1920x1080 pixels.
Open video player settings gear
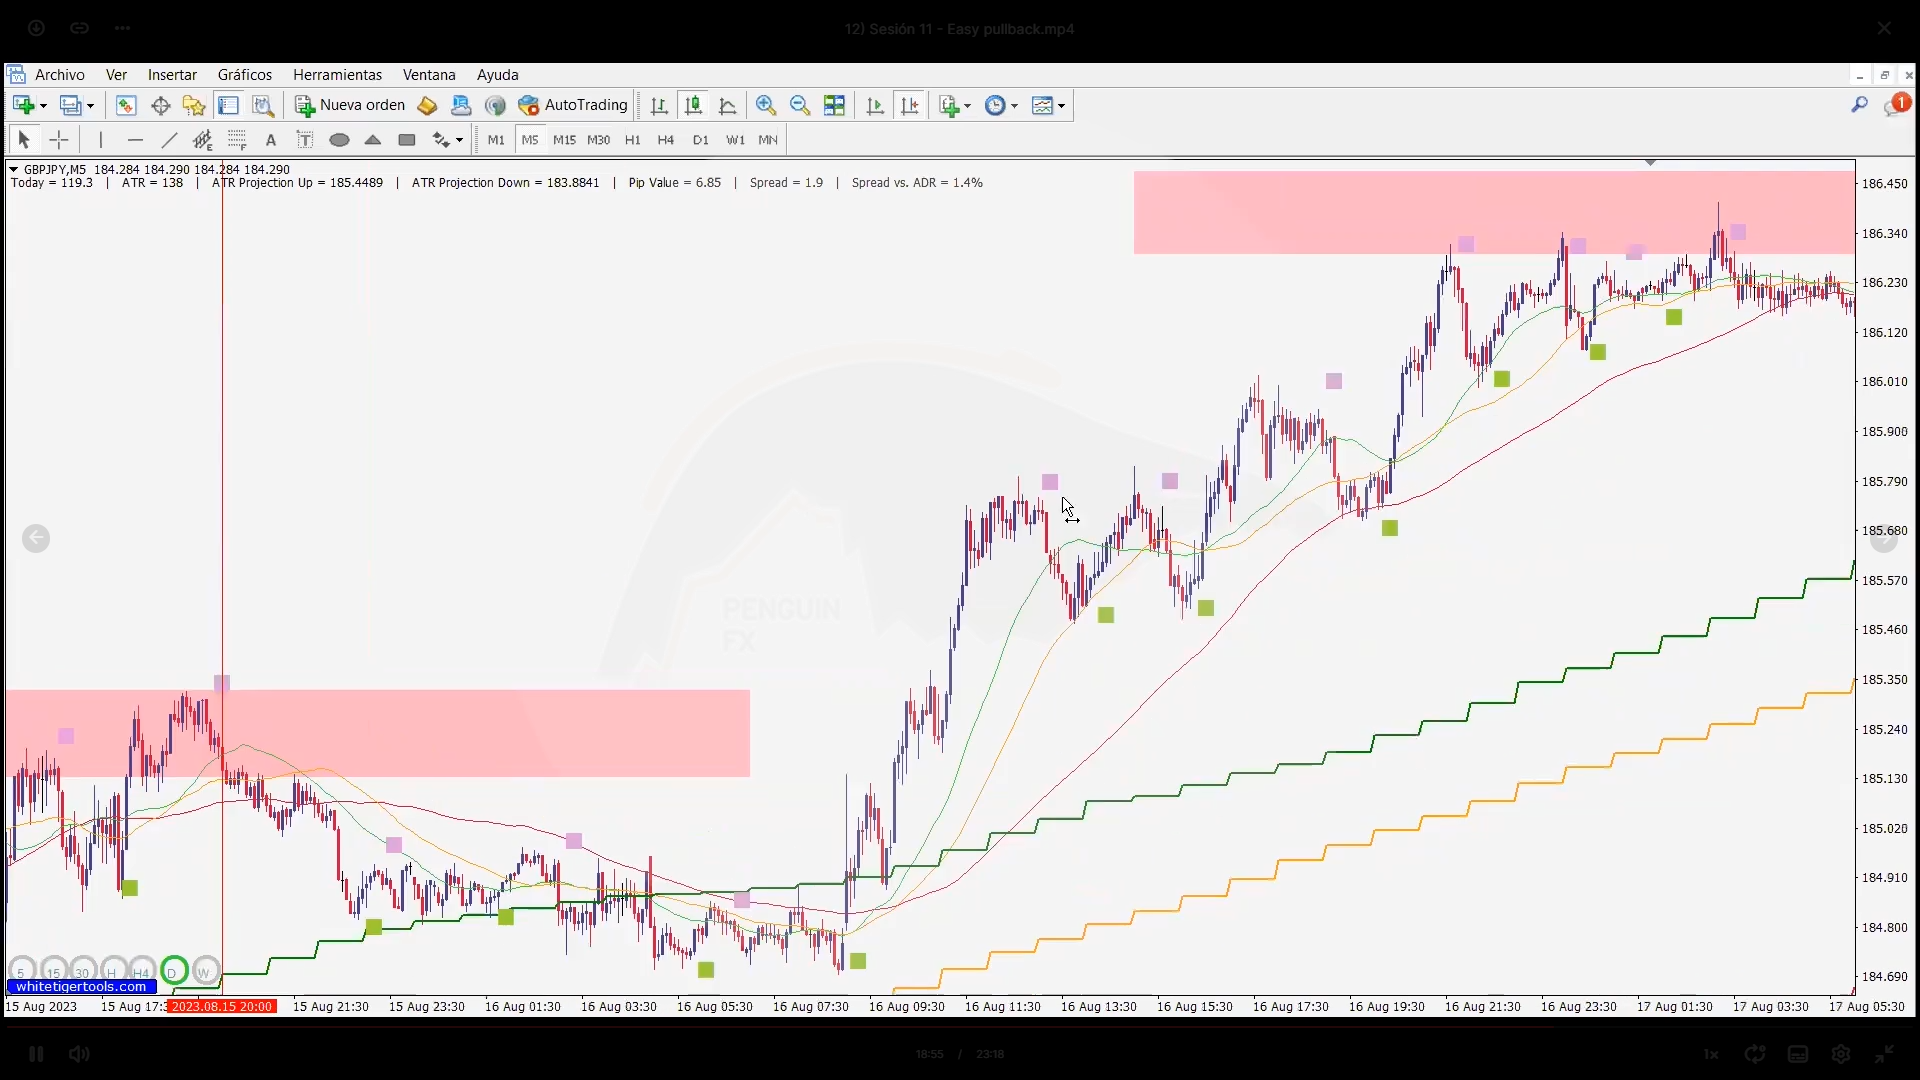pos(1841,1054)
